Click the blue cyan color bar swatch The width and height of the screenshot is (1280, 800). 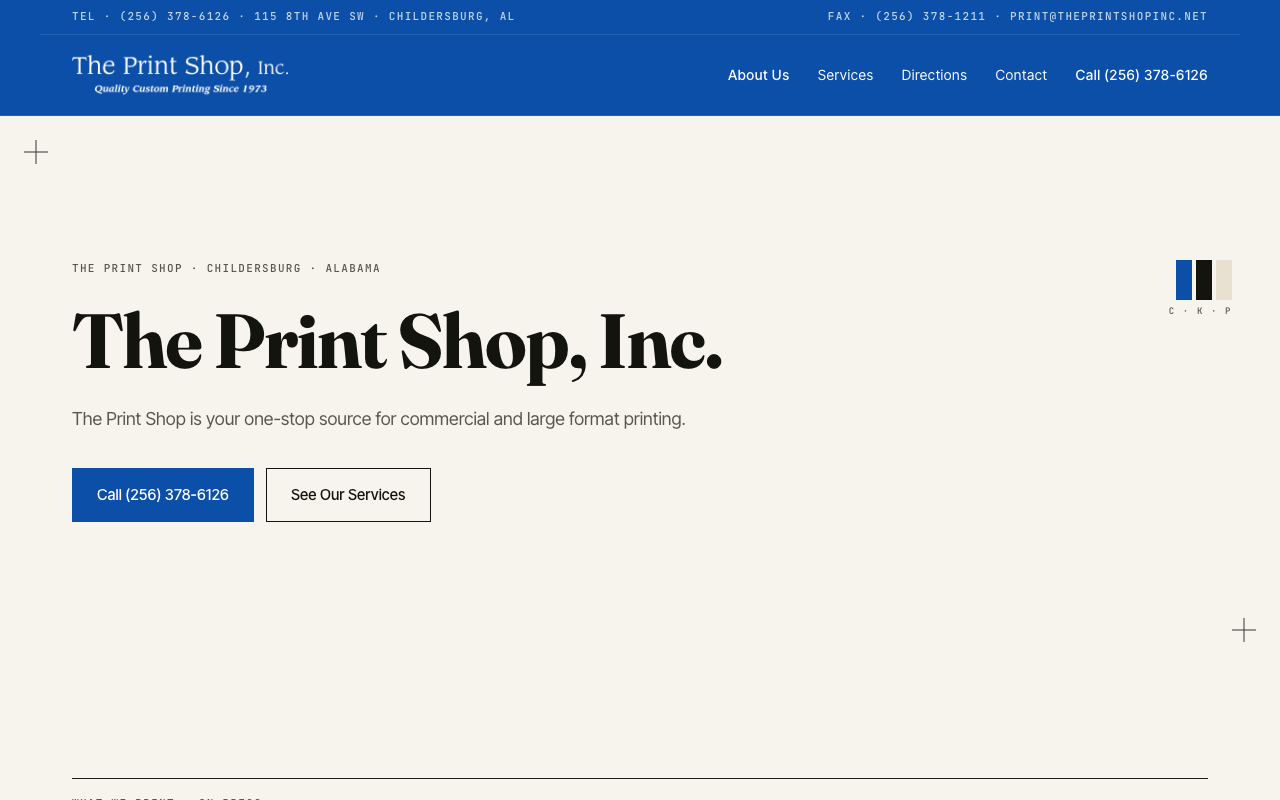(x=1184, y=280)
